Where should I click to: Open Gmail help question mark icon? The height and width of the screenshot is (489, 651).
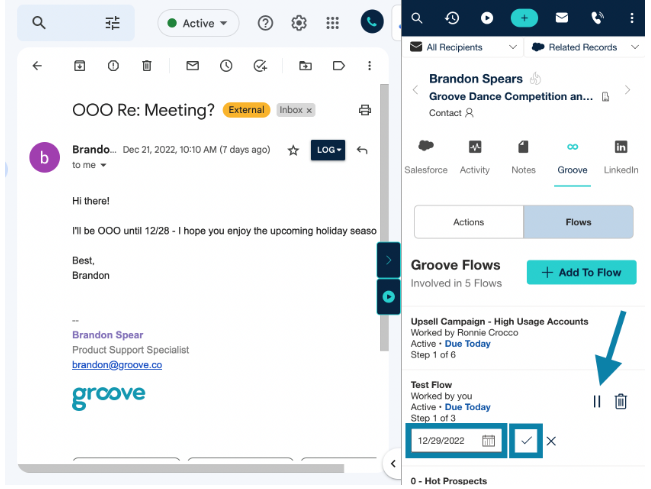265,23
